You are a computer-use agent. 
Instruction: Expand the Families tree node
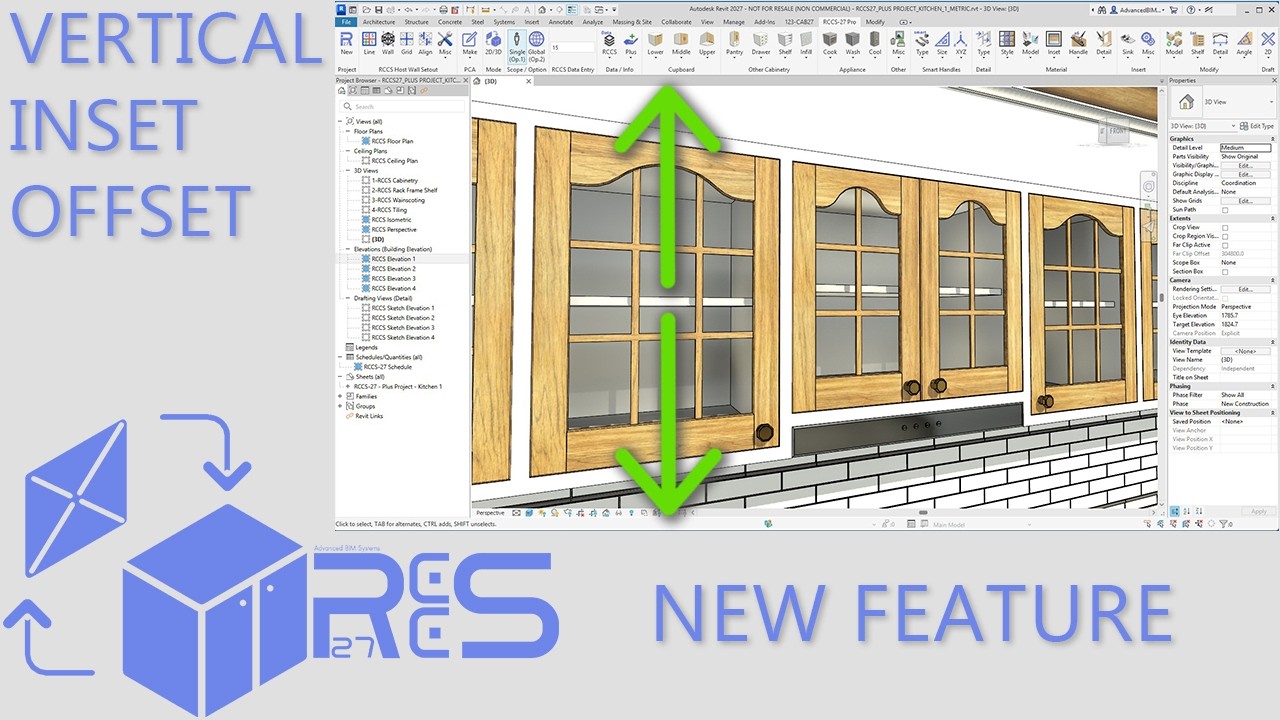341,396
